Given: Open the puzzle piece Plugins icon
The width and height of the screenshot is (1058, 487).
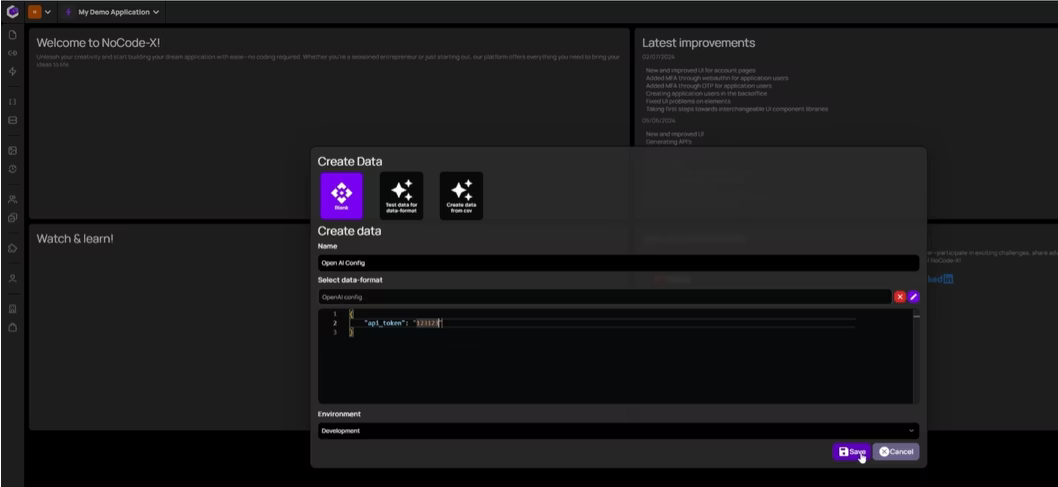Looking at the screenshot, I should [12, 248].
